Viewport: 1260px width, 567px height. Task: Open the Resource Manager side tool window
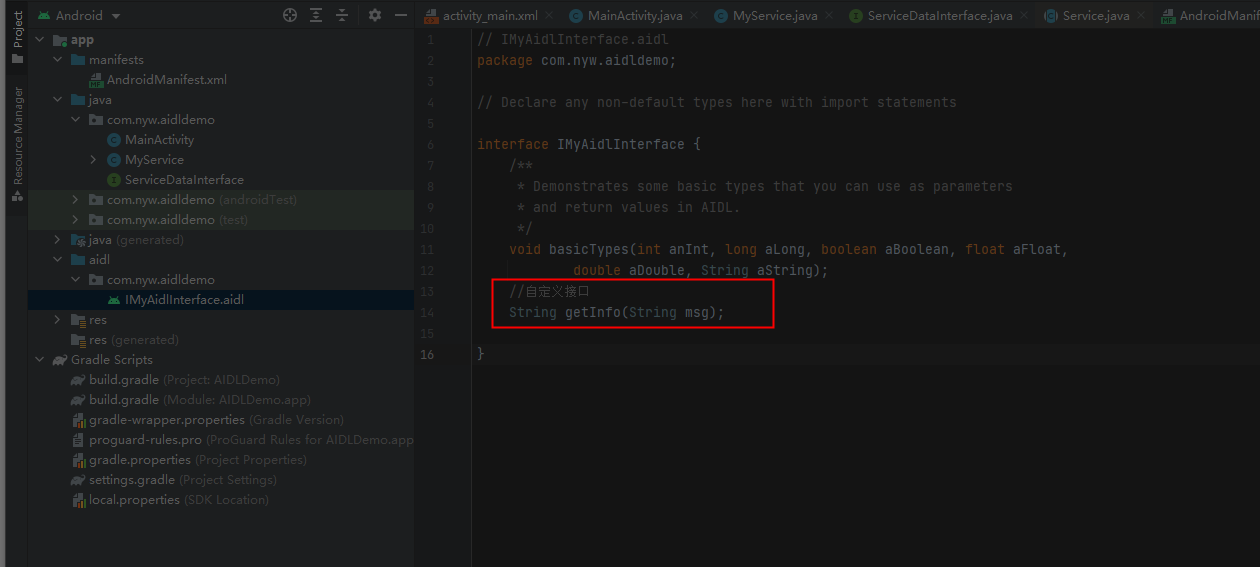point(16,144)
